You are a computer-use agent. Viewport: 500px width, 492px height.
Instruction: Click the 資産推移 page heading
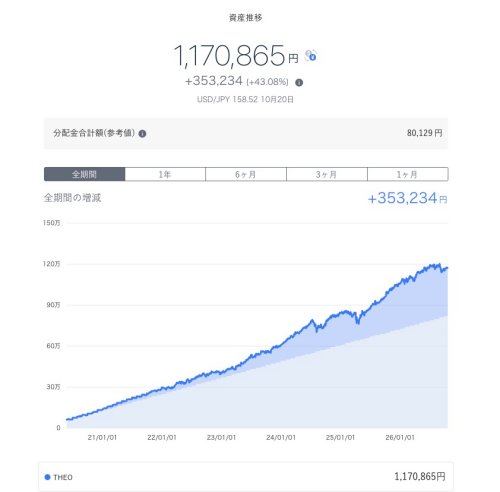(246, 18)
